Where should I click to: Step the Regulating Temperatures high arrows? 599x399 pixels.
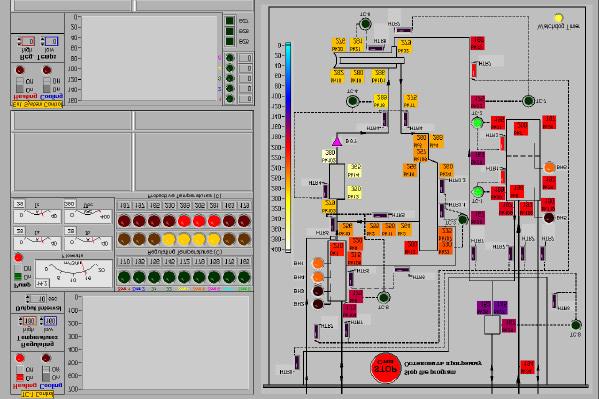click(x=21, y=321)
